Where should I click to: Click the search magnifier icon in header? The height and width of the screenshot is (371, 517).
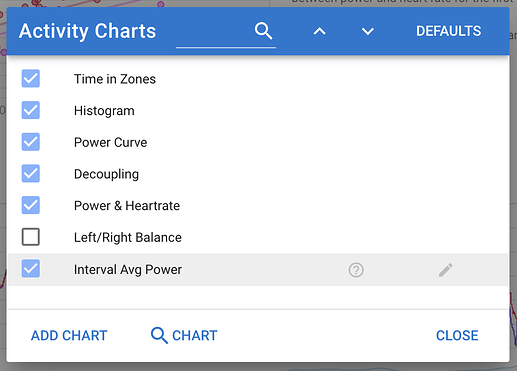click(x=263, y=31)
